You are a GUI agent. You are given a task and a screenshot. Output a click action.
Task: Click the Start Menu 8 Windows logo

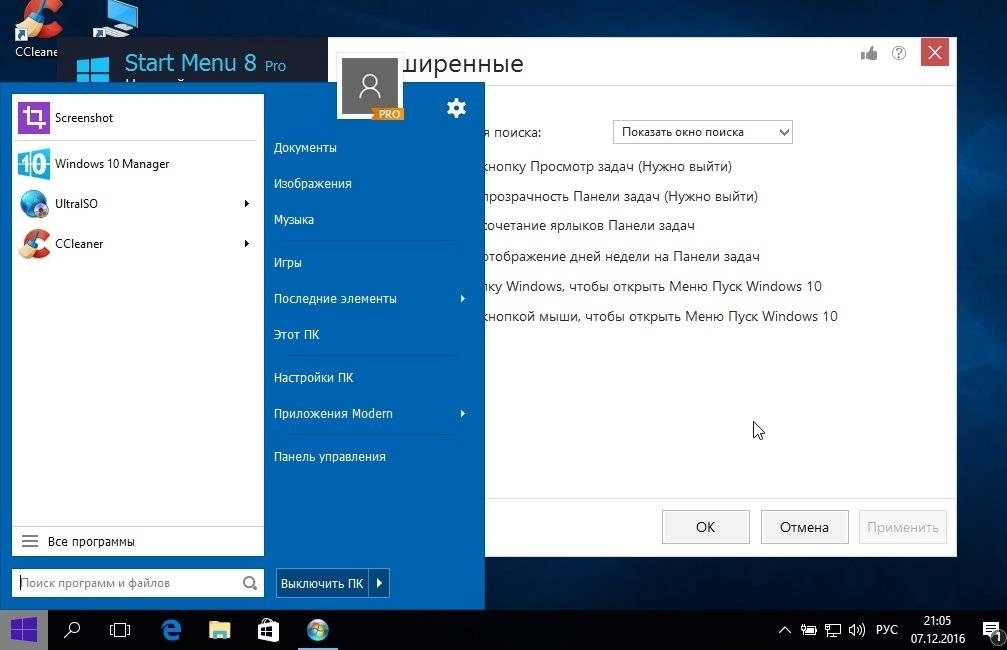point(92,69)
